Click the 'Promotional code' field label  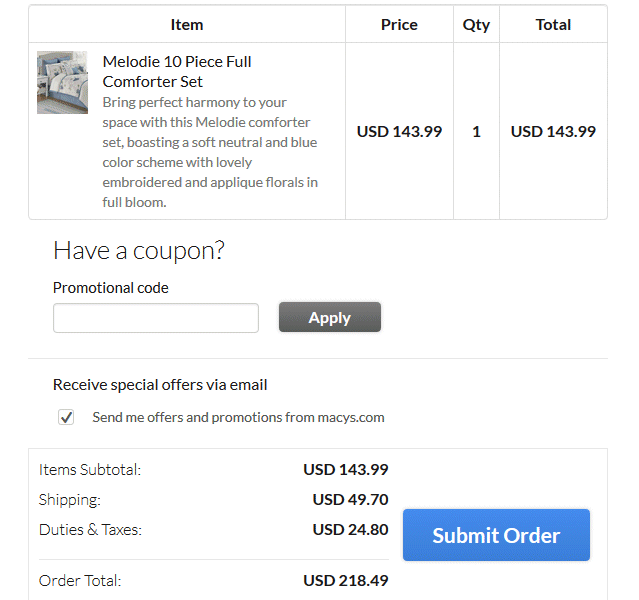click(x=111, y=288)
